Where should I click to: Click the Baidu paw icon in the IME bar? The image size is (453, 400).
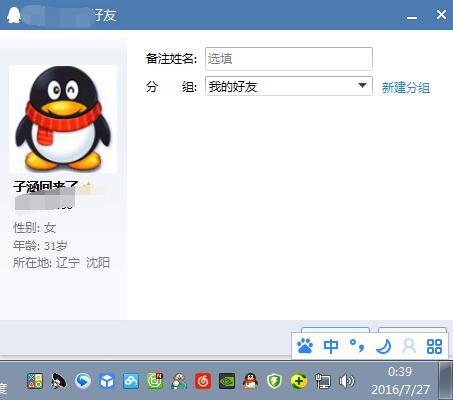pyautogui.click(x=305, y=346)
